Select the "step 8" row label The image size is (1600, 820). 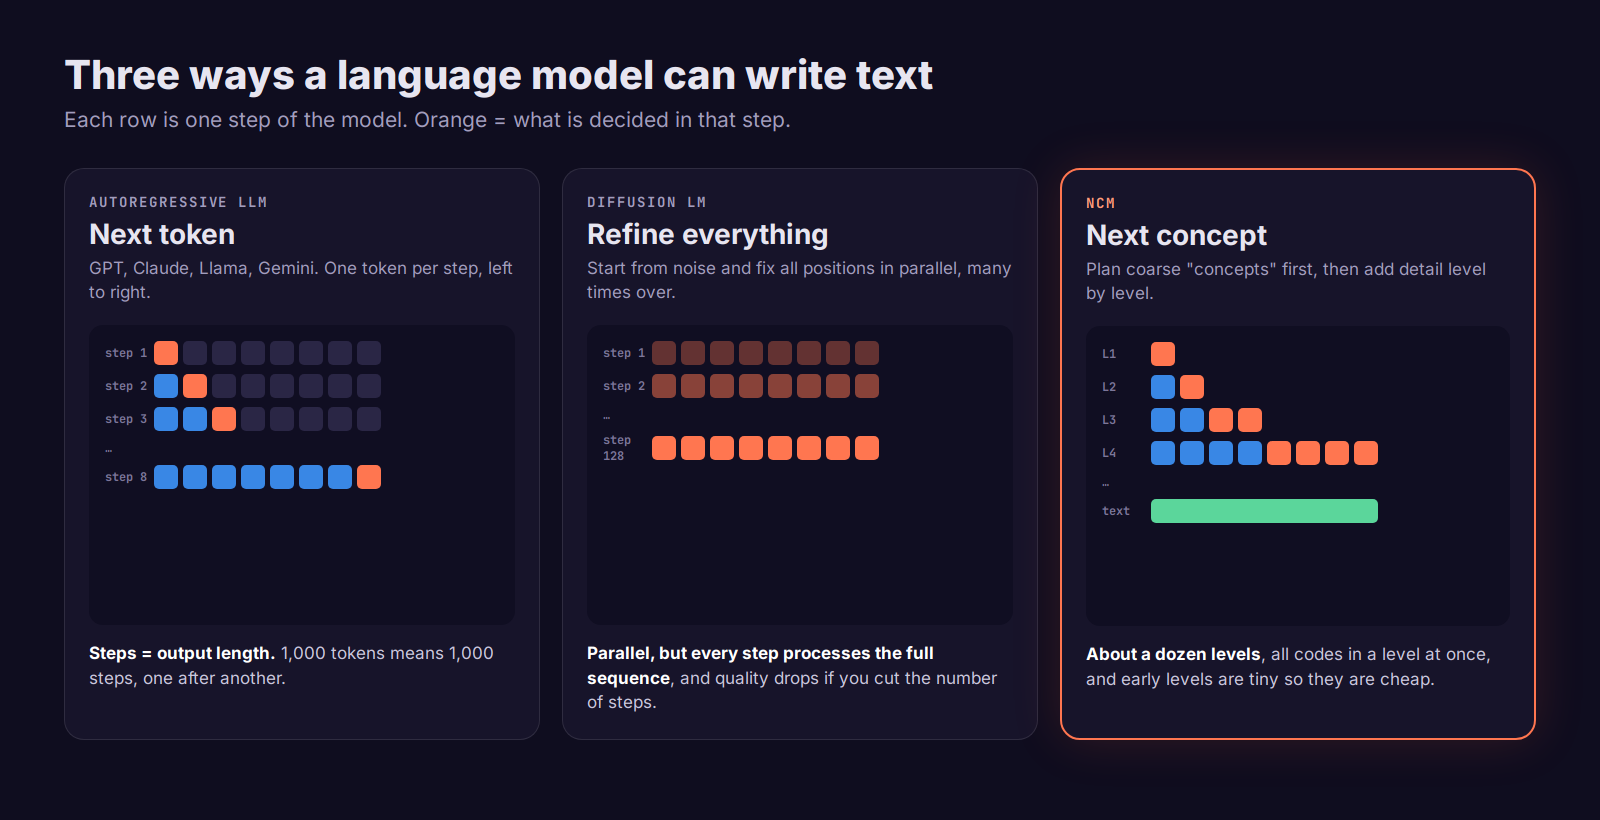pyautogui.click(x=126, y=477)
